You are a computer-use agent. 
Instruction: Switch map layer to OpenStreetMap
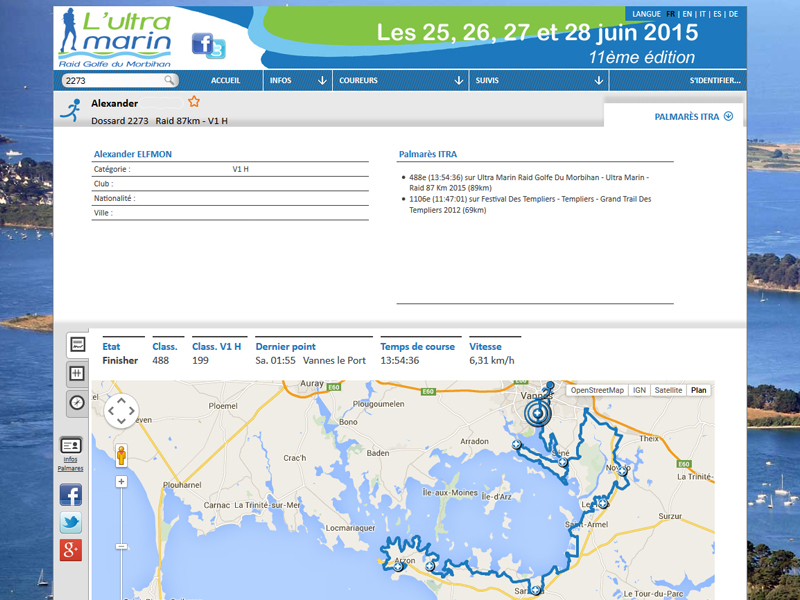597,390
